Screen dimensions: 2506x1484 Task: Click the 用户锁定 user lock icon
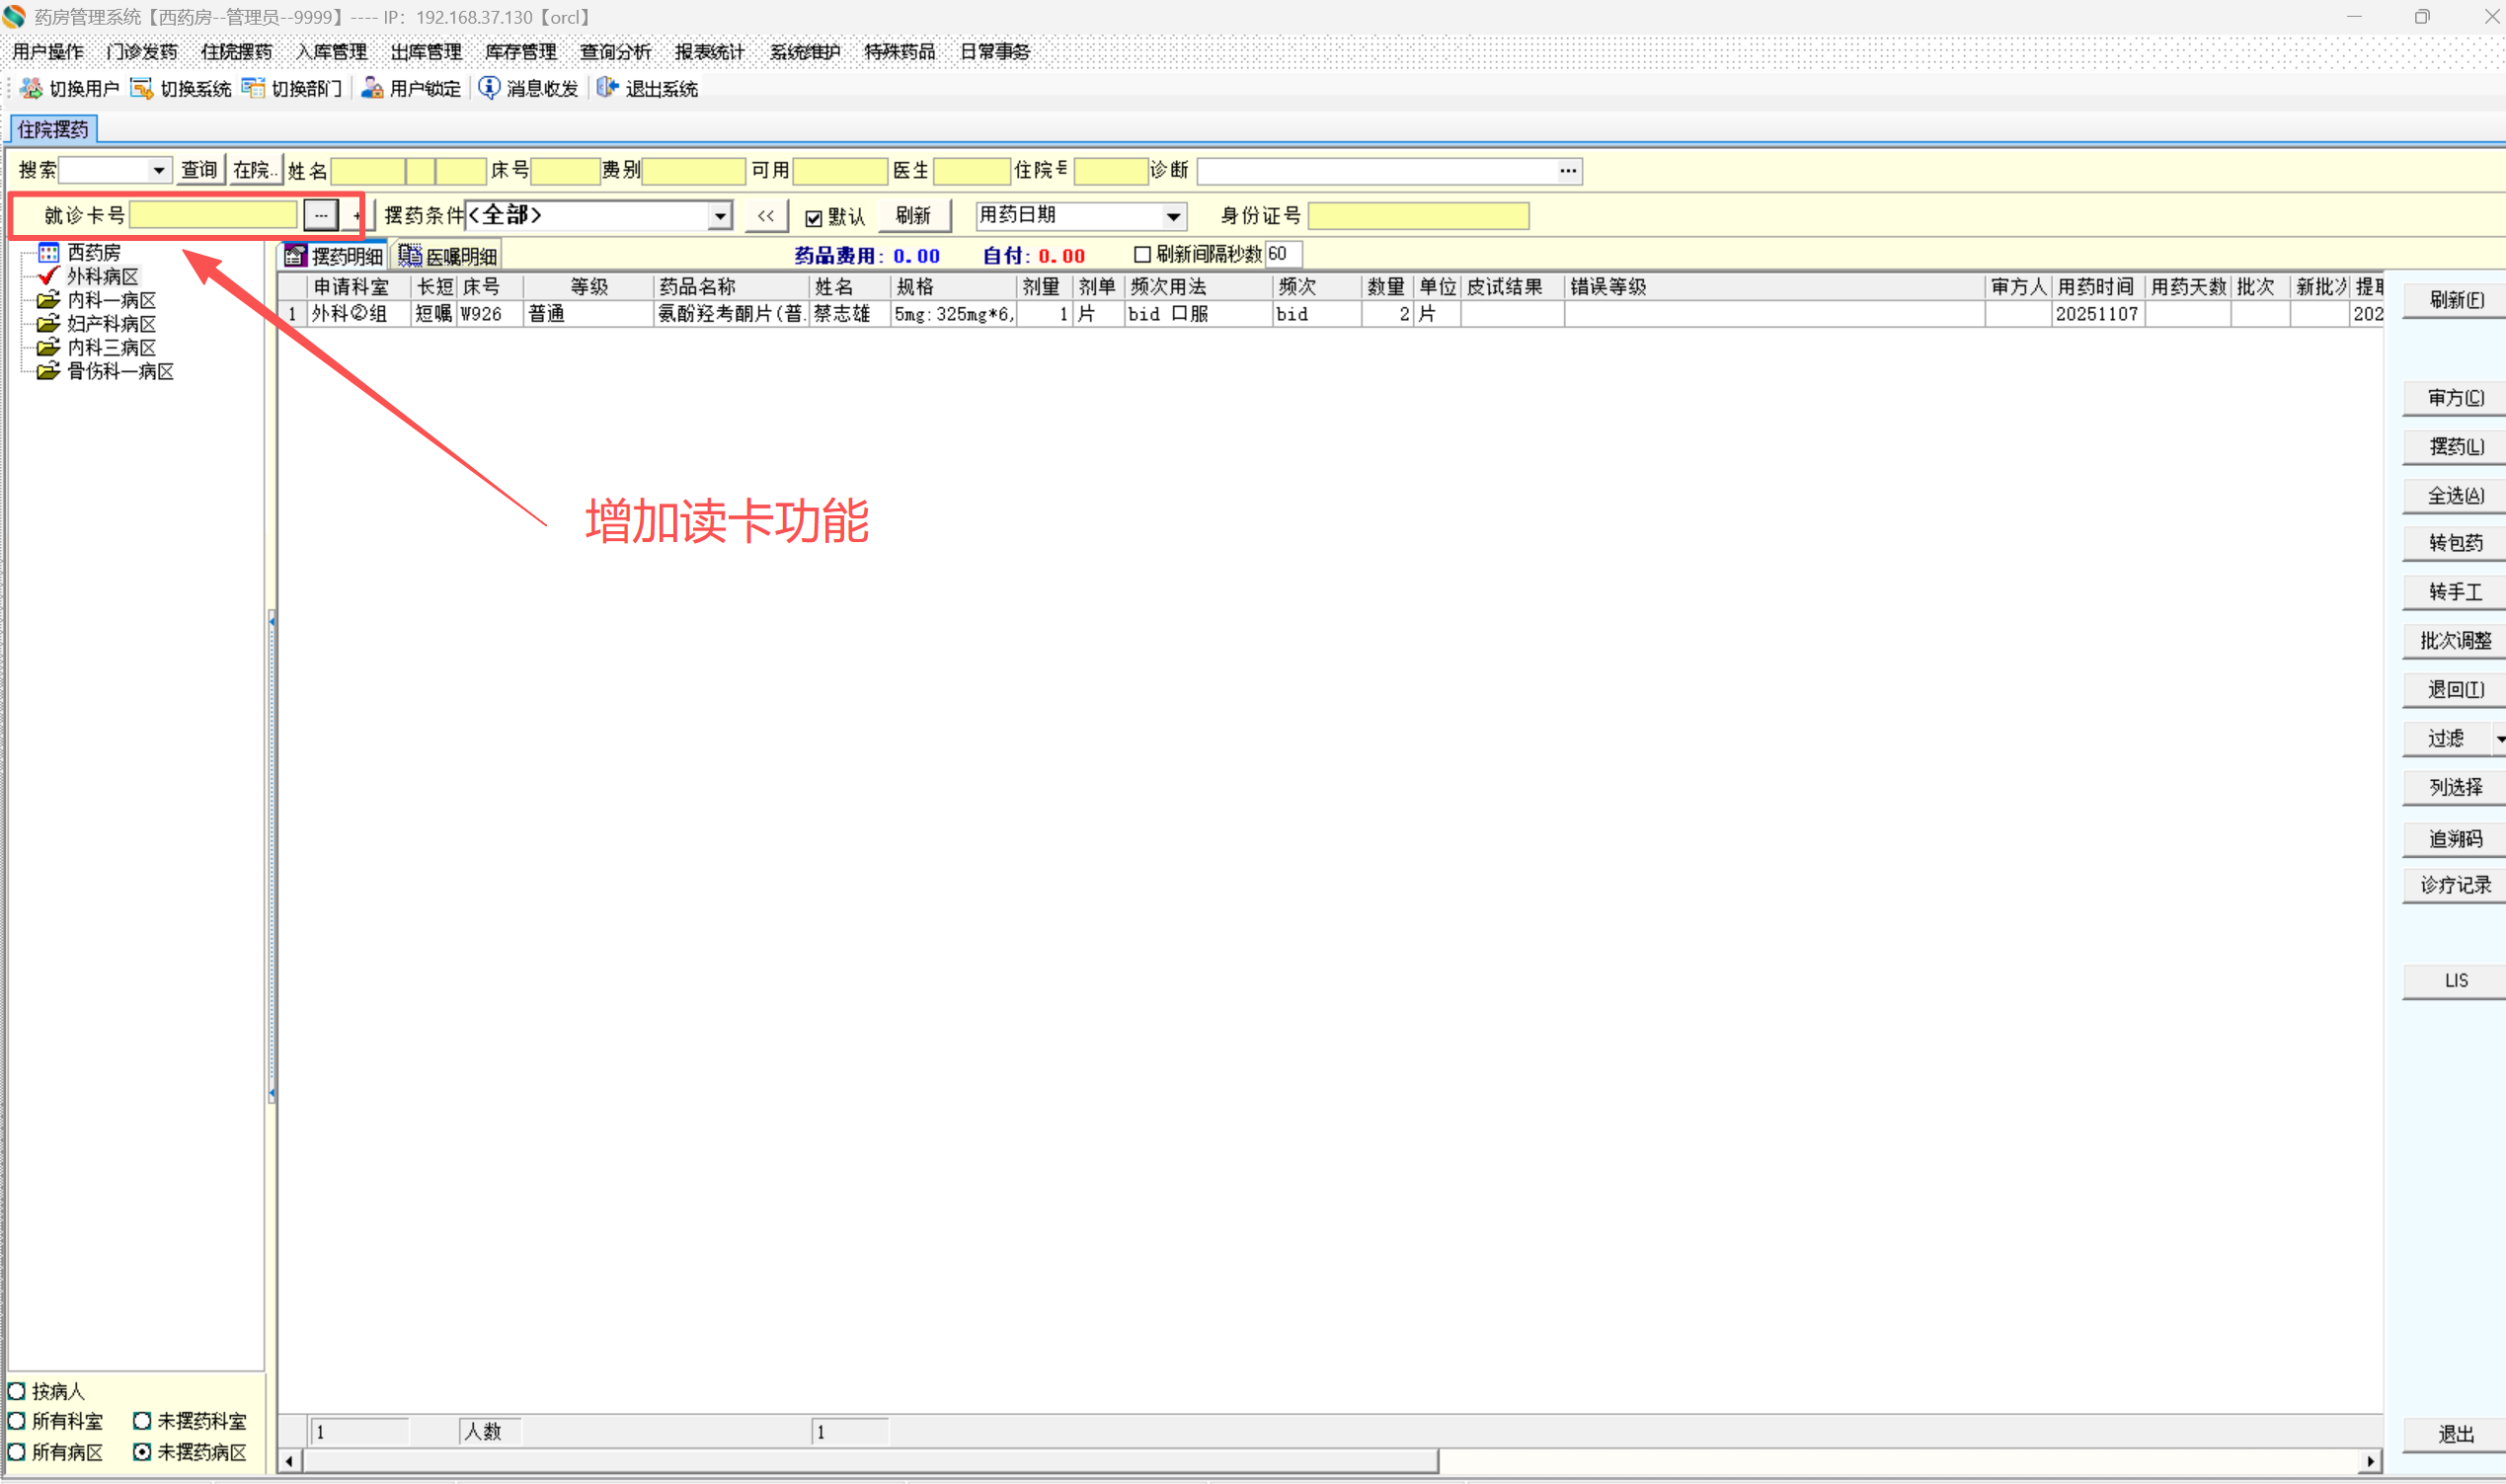click(372, 88)
